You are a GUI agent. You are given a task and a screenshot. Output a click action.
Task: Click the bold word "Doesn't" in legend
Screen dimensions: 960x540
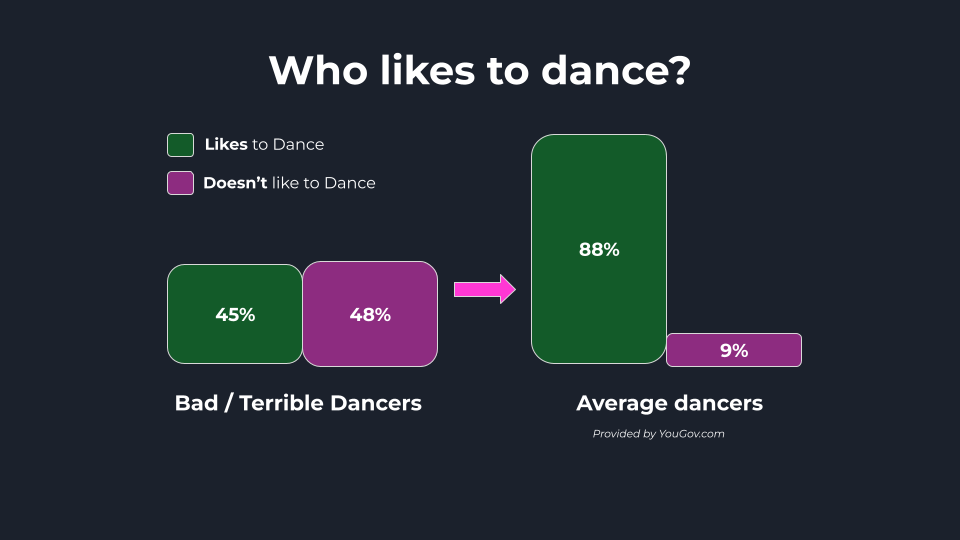click(x=235, y=183)
